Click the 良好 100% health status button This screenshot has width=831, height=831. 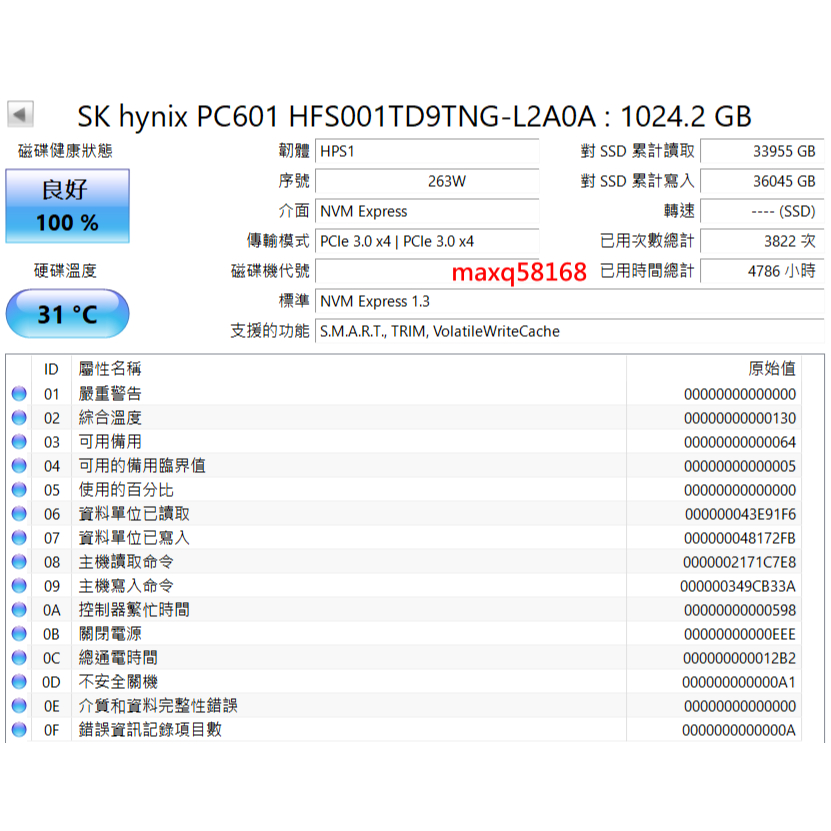[67, 206]
